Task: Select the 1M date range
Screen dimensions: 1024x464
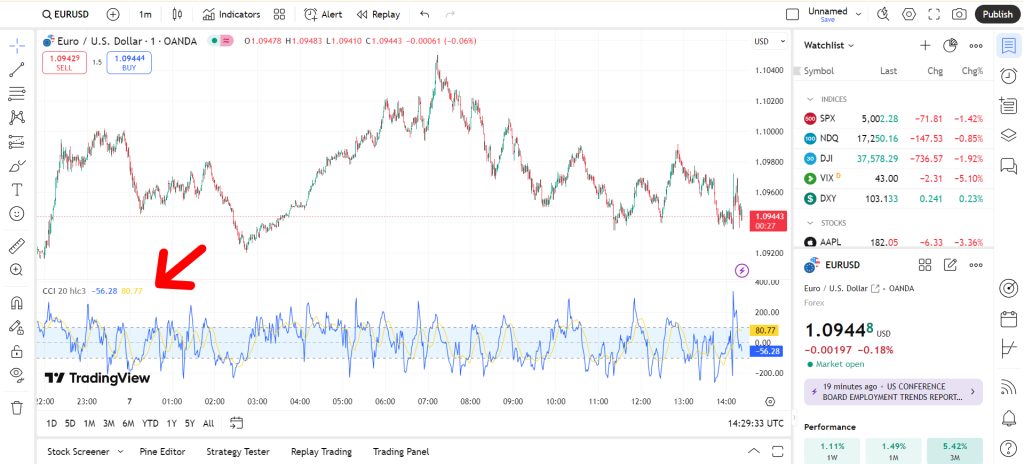Action: pyautogui.click(x=89, y=423)
